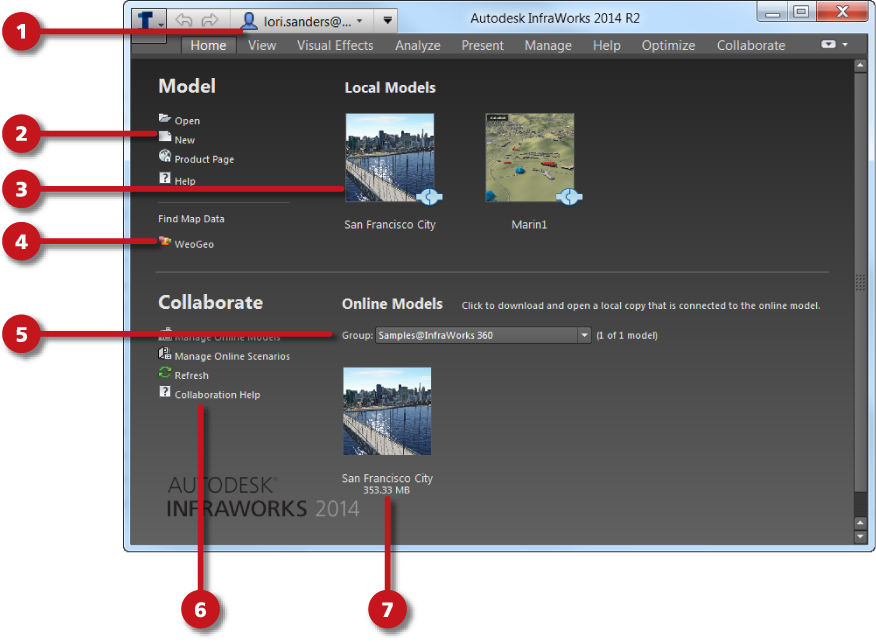The width and height of the screenshot is (876, 642).
Task: Open the quick access toolbar customize arrow
Action: (387, 21)
